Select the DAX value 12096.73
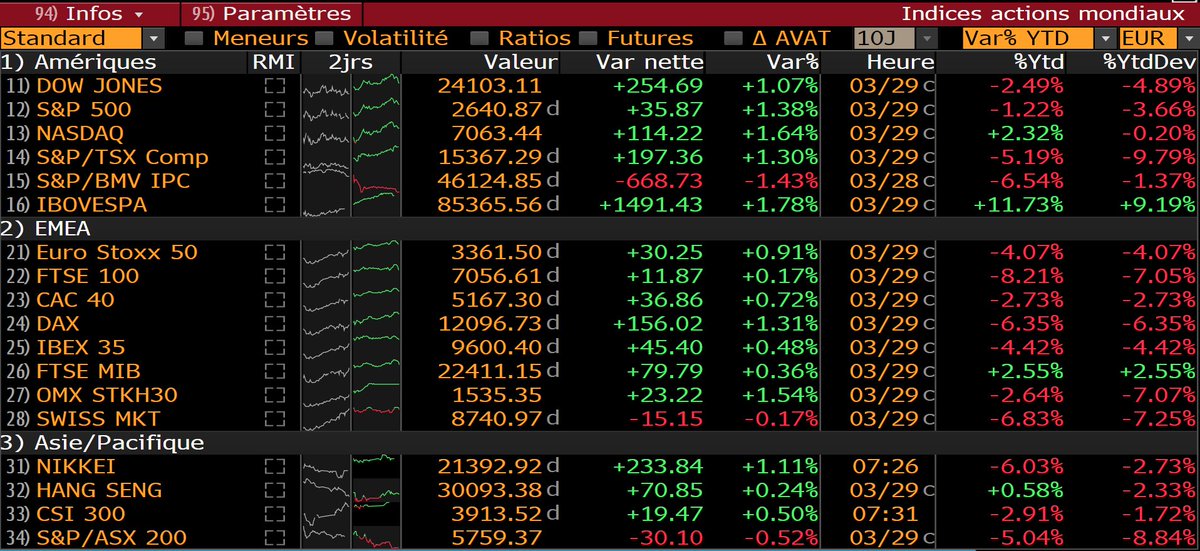Viewport: 1200px width, 551px height. 490,323
